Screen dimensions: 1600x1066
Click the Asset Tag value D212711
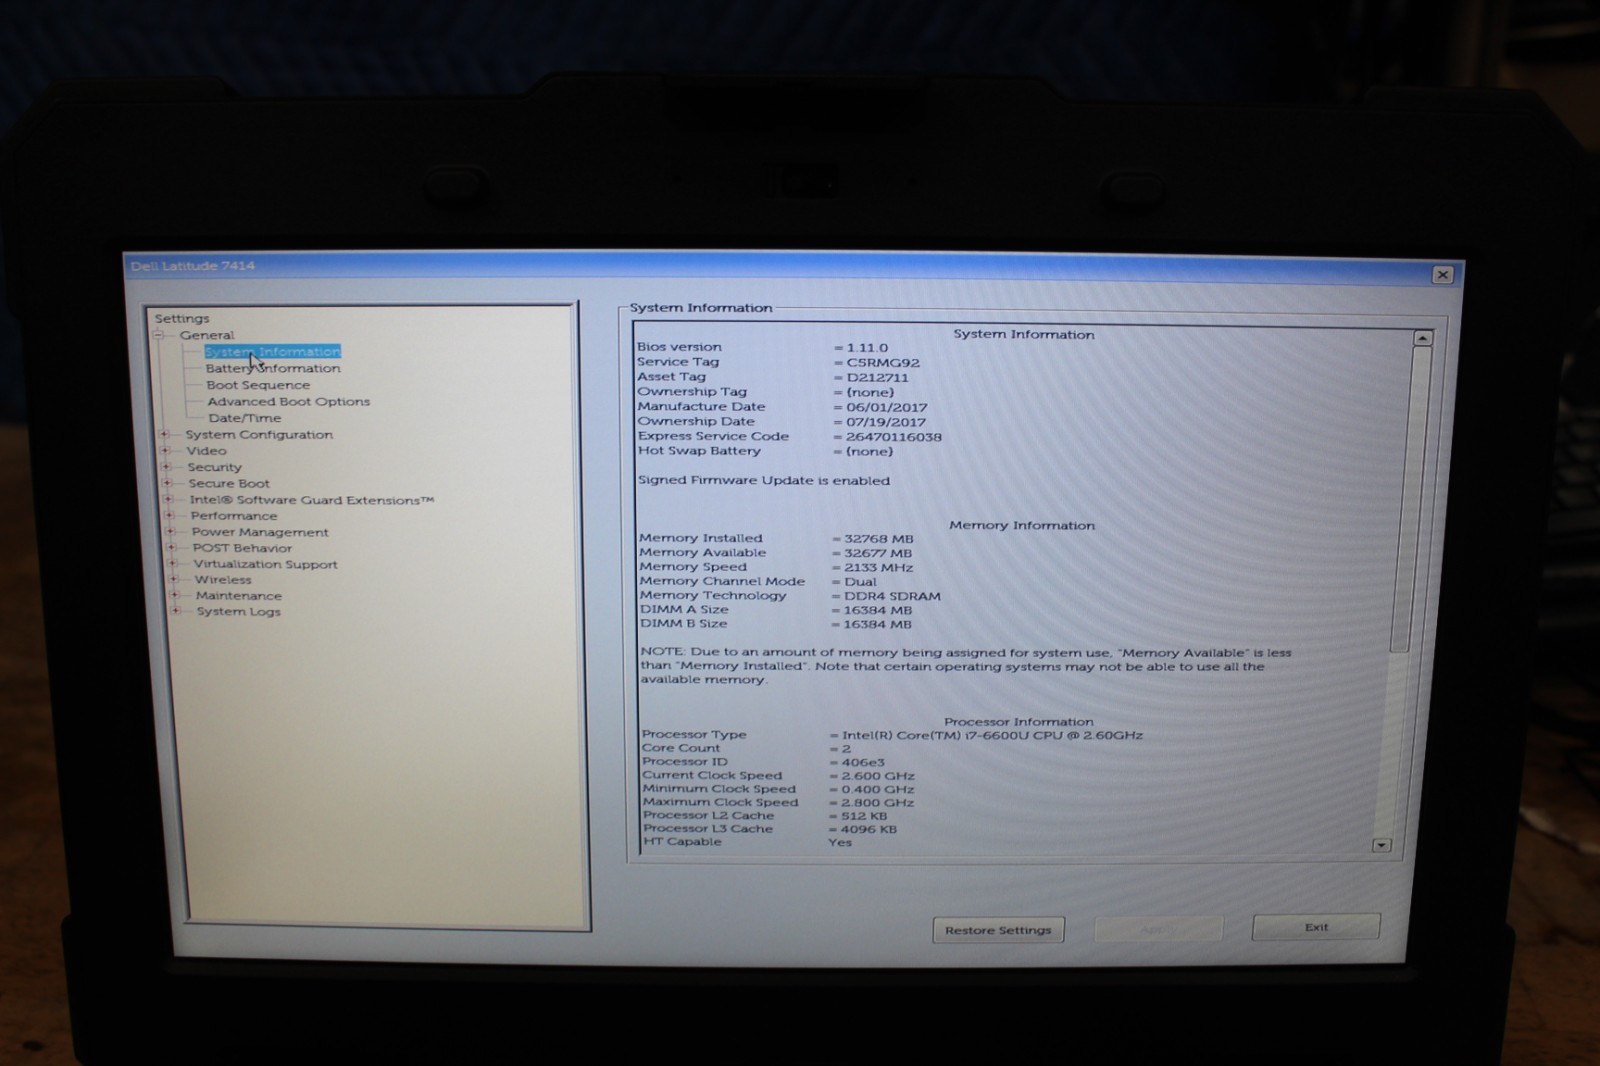[877, 378]
